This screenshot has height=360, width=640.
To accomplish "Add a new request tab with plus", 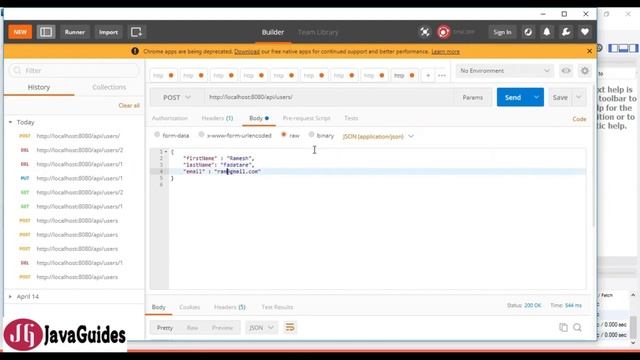I will coord(428,76).
